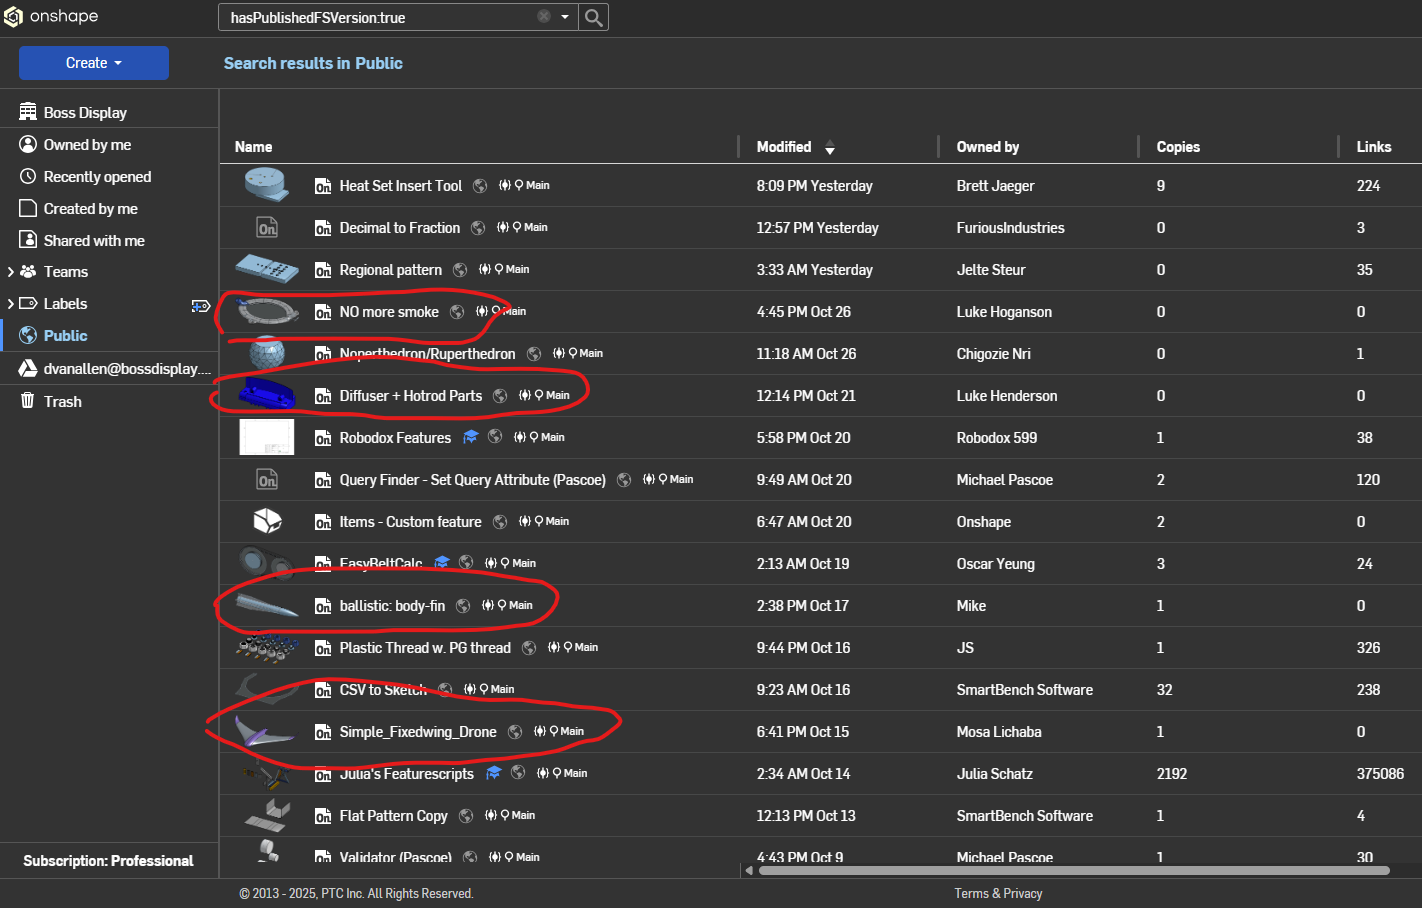Click the Regional pattern thumbnail
Image resolution: width=1422 pixels, height=908 pixels.
tap(267, 269)
